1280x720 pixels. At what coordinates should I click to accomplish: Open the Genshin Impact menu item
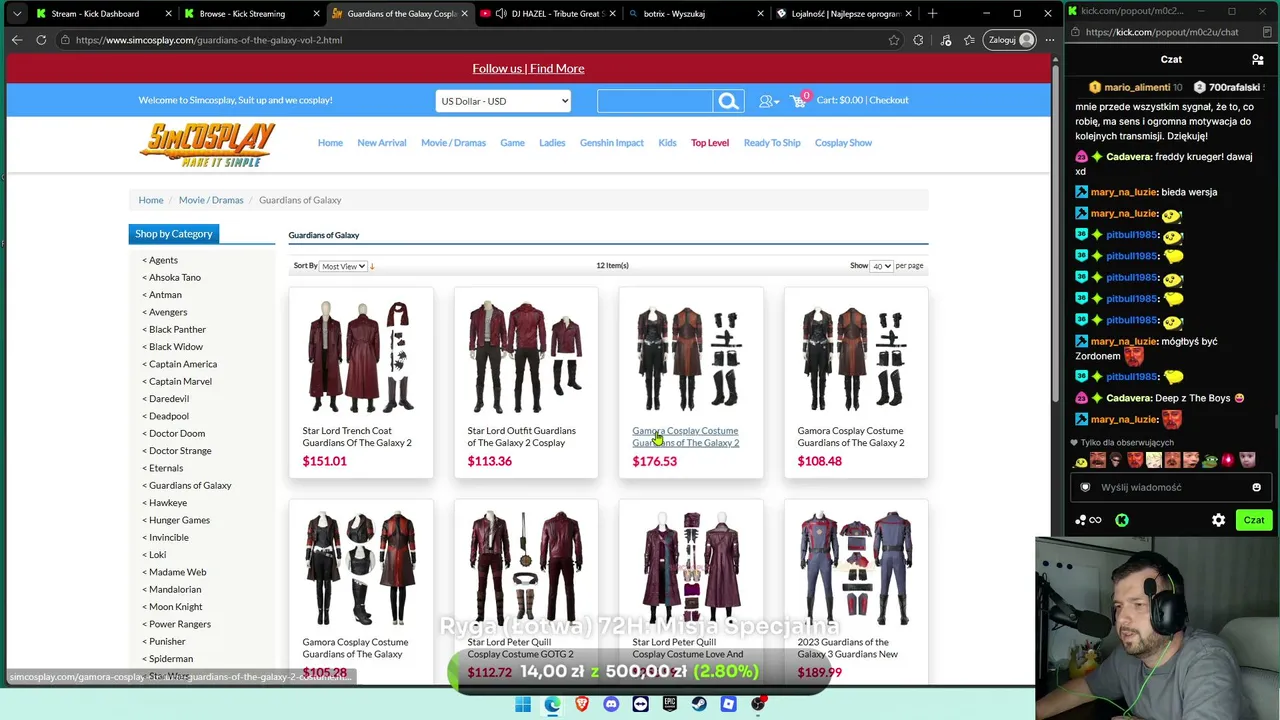(x=611, y=143)
